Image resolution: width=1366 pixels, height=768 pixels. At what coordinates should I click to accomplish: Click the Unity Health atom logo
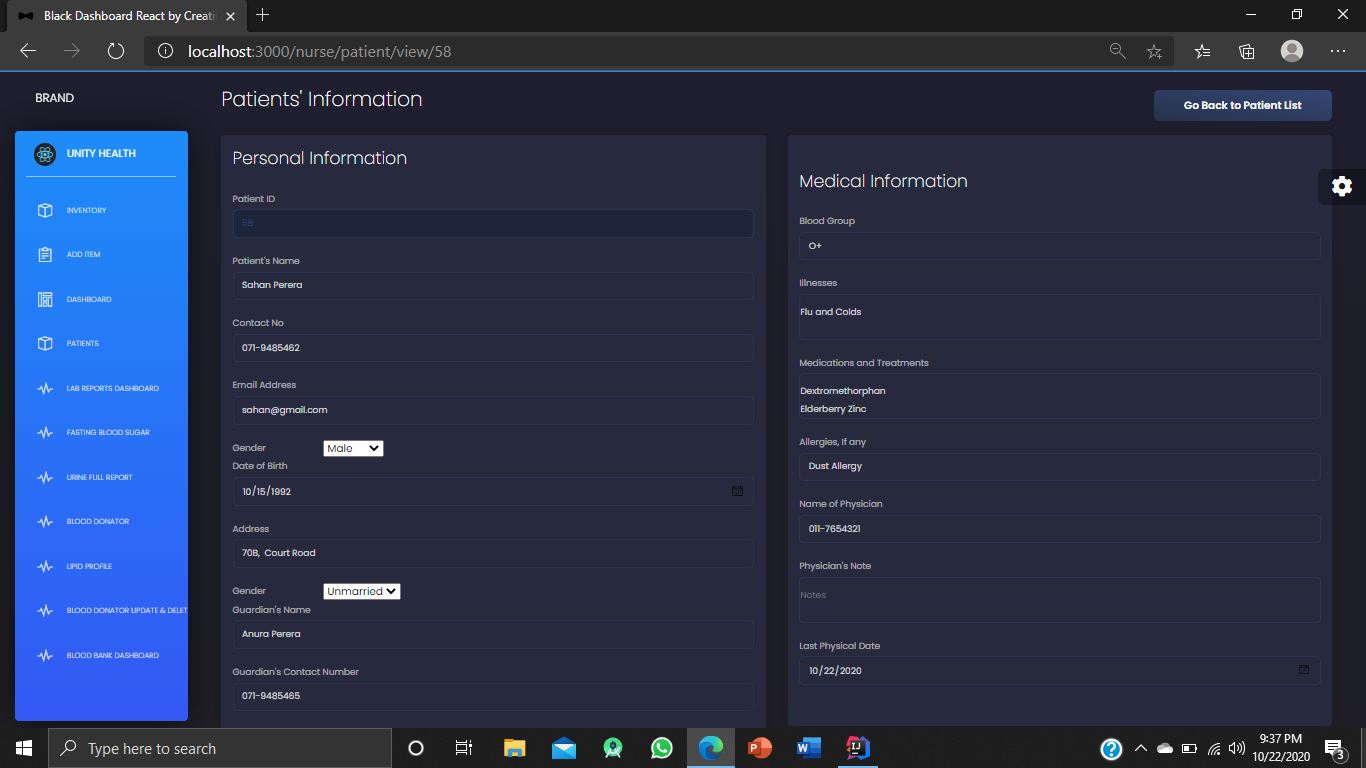pos(45,154)
